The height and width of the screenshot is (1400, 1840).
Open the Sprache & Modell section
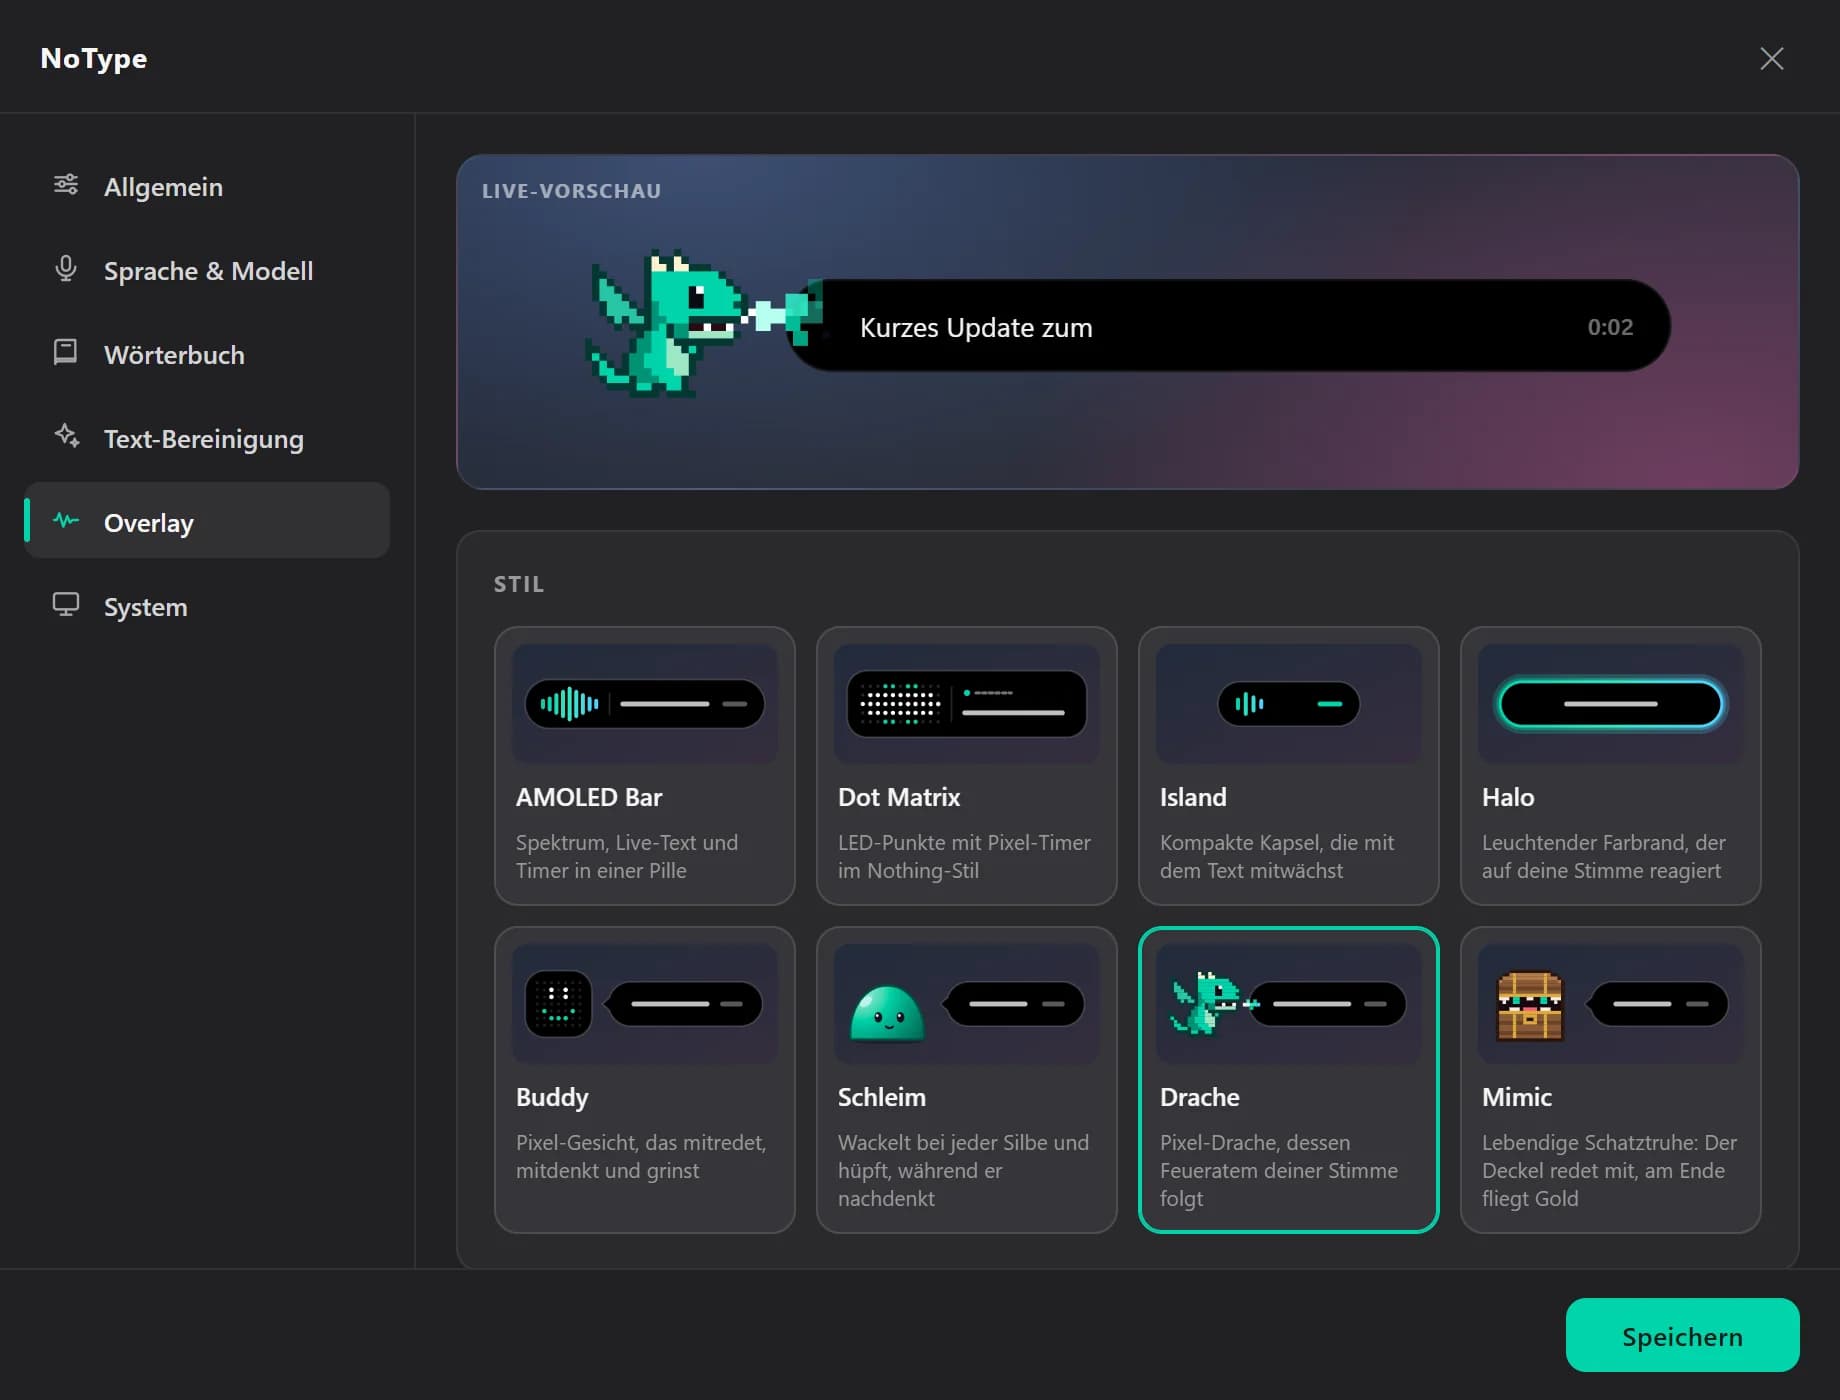coord(207,270)
